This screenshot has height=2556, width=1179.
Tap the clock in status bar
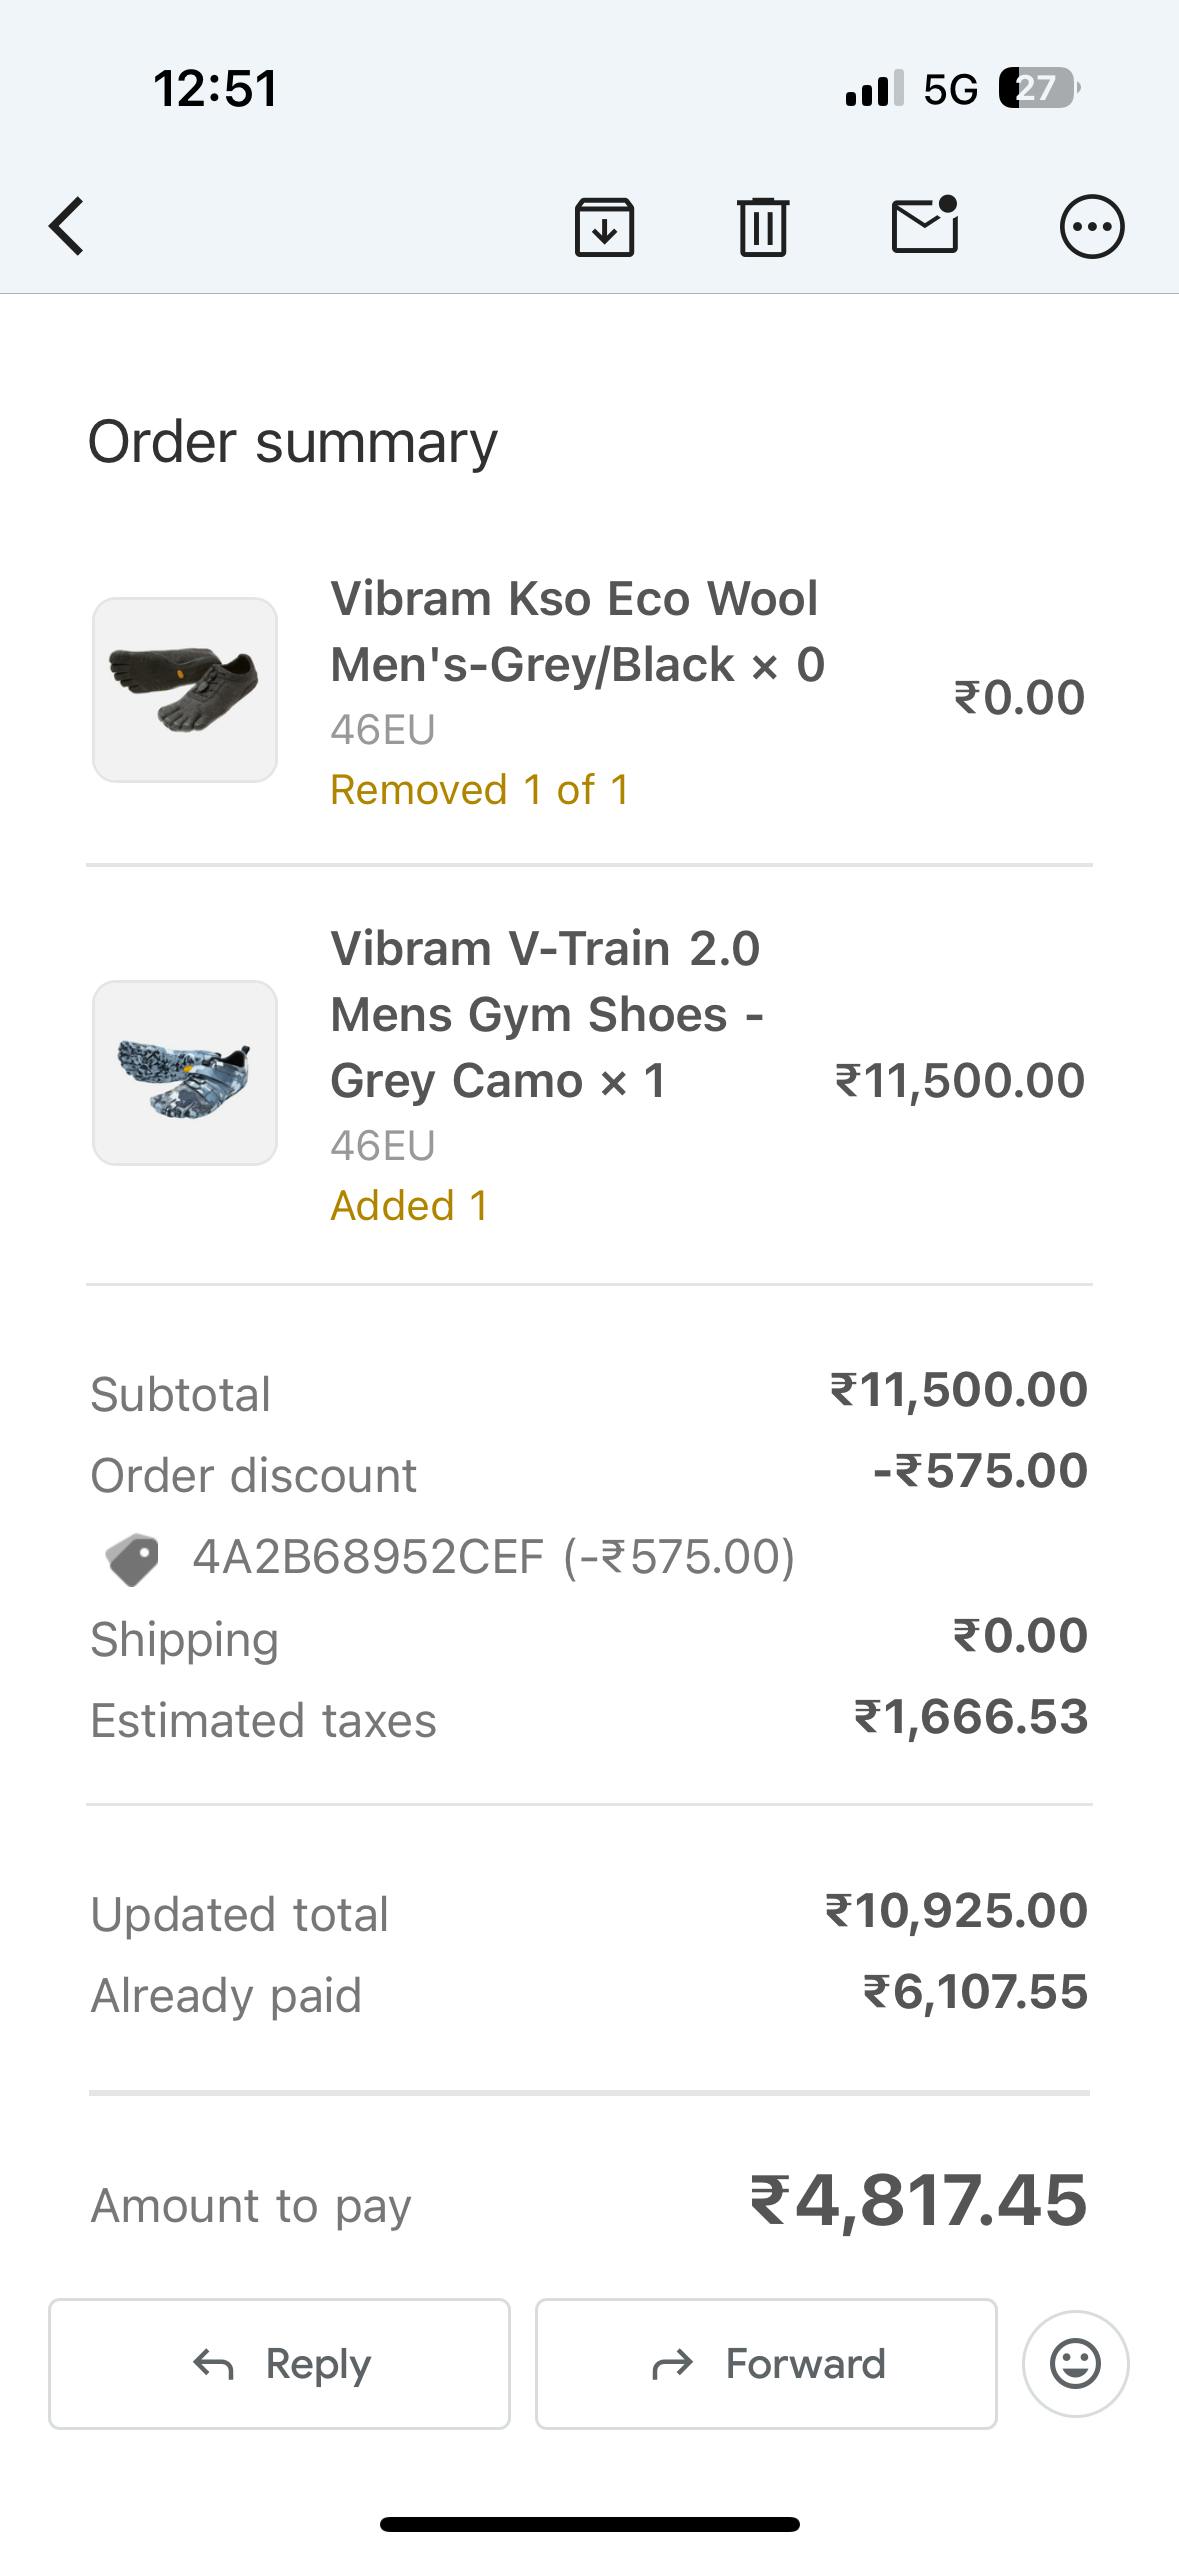[x=215, y=88]
